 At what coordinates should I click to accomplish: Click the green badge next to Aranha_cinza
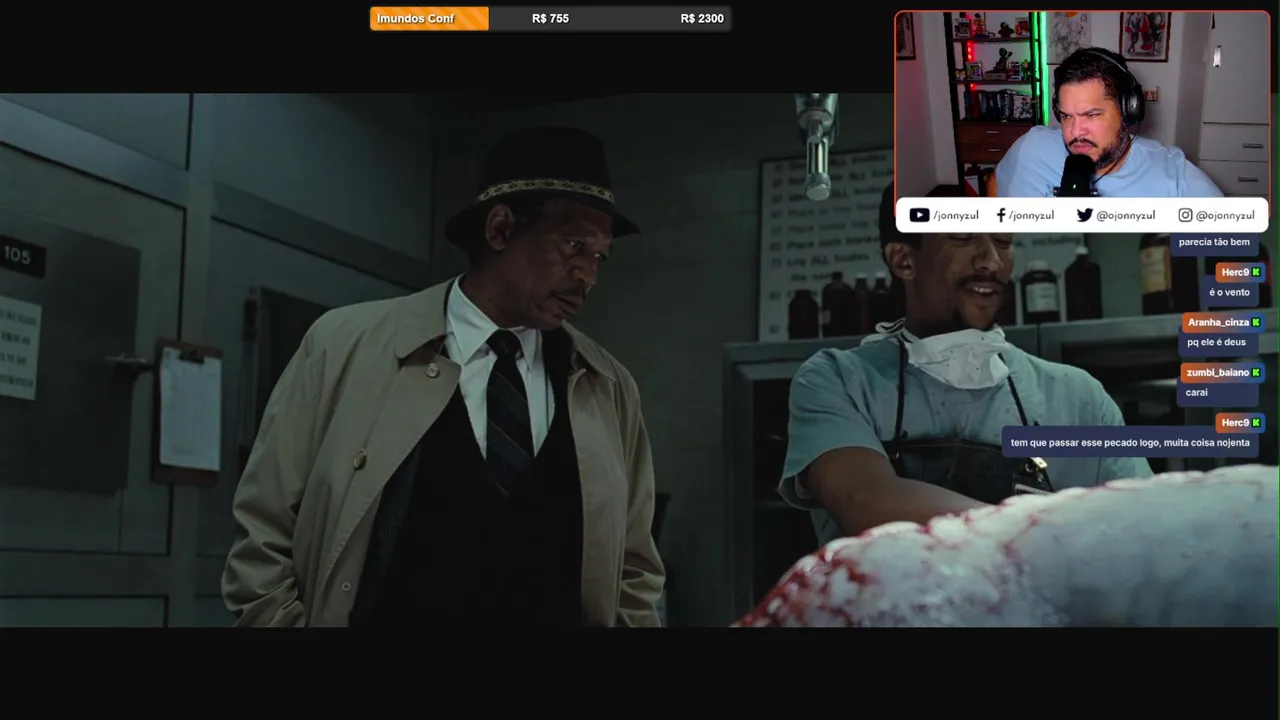click(x=1256, y=322)
